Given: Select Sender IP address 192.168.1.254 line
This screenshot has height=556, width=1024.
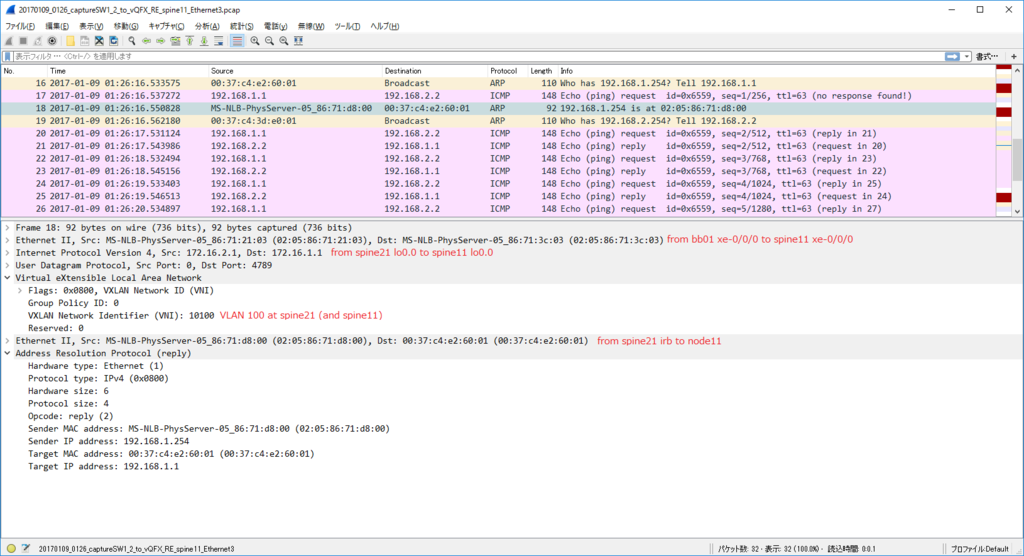Looking at the screenshot, I should coord(108,442).
